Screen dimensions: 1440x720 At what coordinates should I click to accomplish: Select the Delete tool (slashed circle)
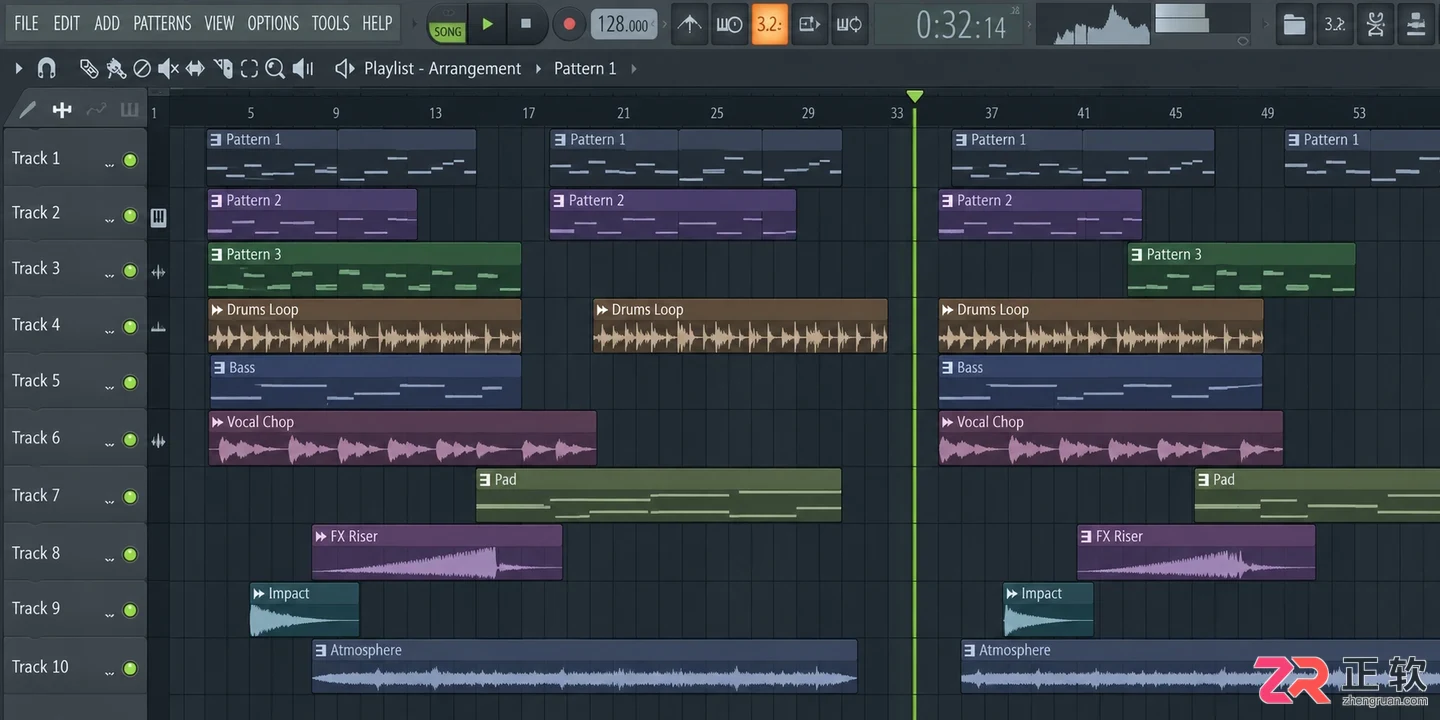(x=142, y=68)
